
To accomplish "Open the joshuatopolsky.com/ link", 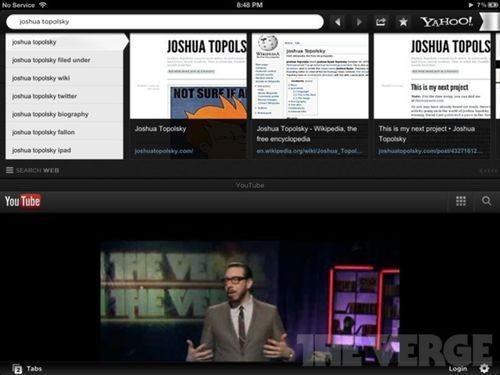I will click(x=164, y=151).
